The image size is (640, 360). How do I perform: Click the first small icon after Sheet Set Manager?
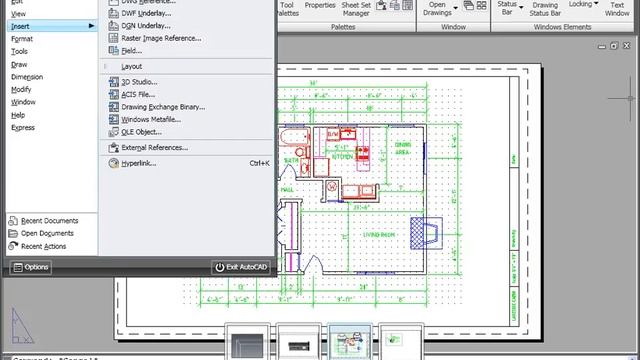[382, 5]
